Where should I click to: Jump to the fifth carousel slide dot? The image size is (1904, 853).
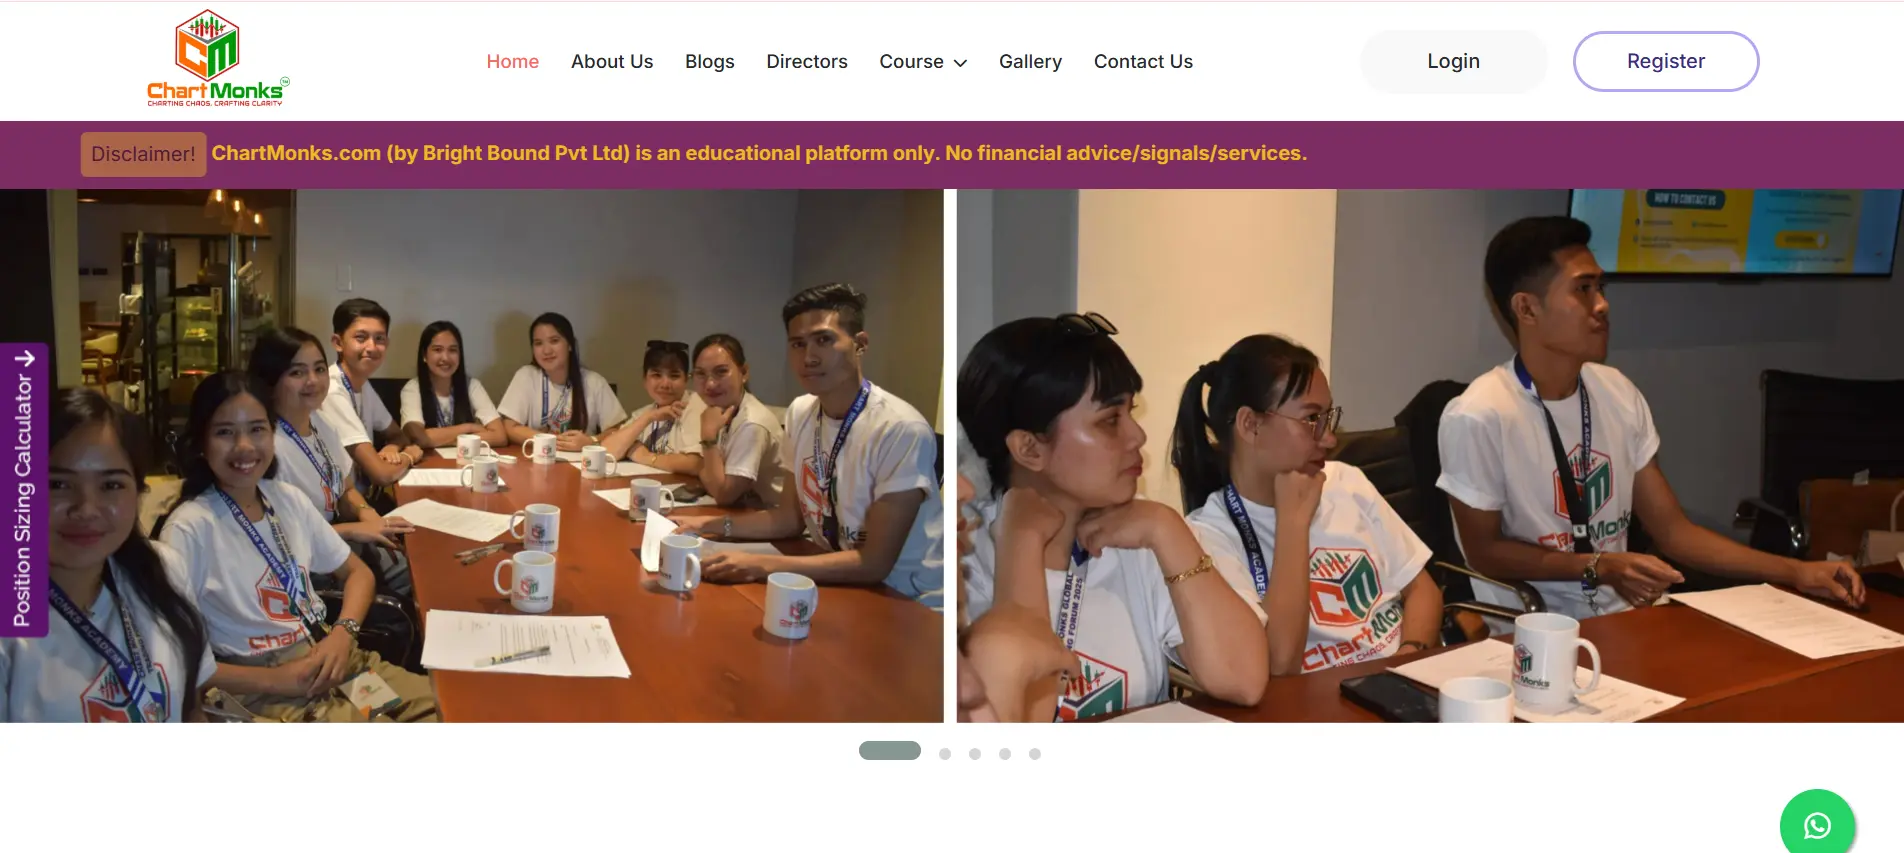point(1035,754)
